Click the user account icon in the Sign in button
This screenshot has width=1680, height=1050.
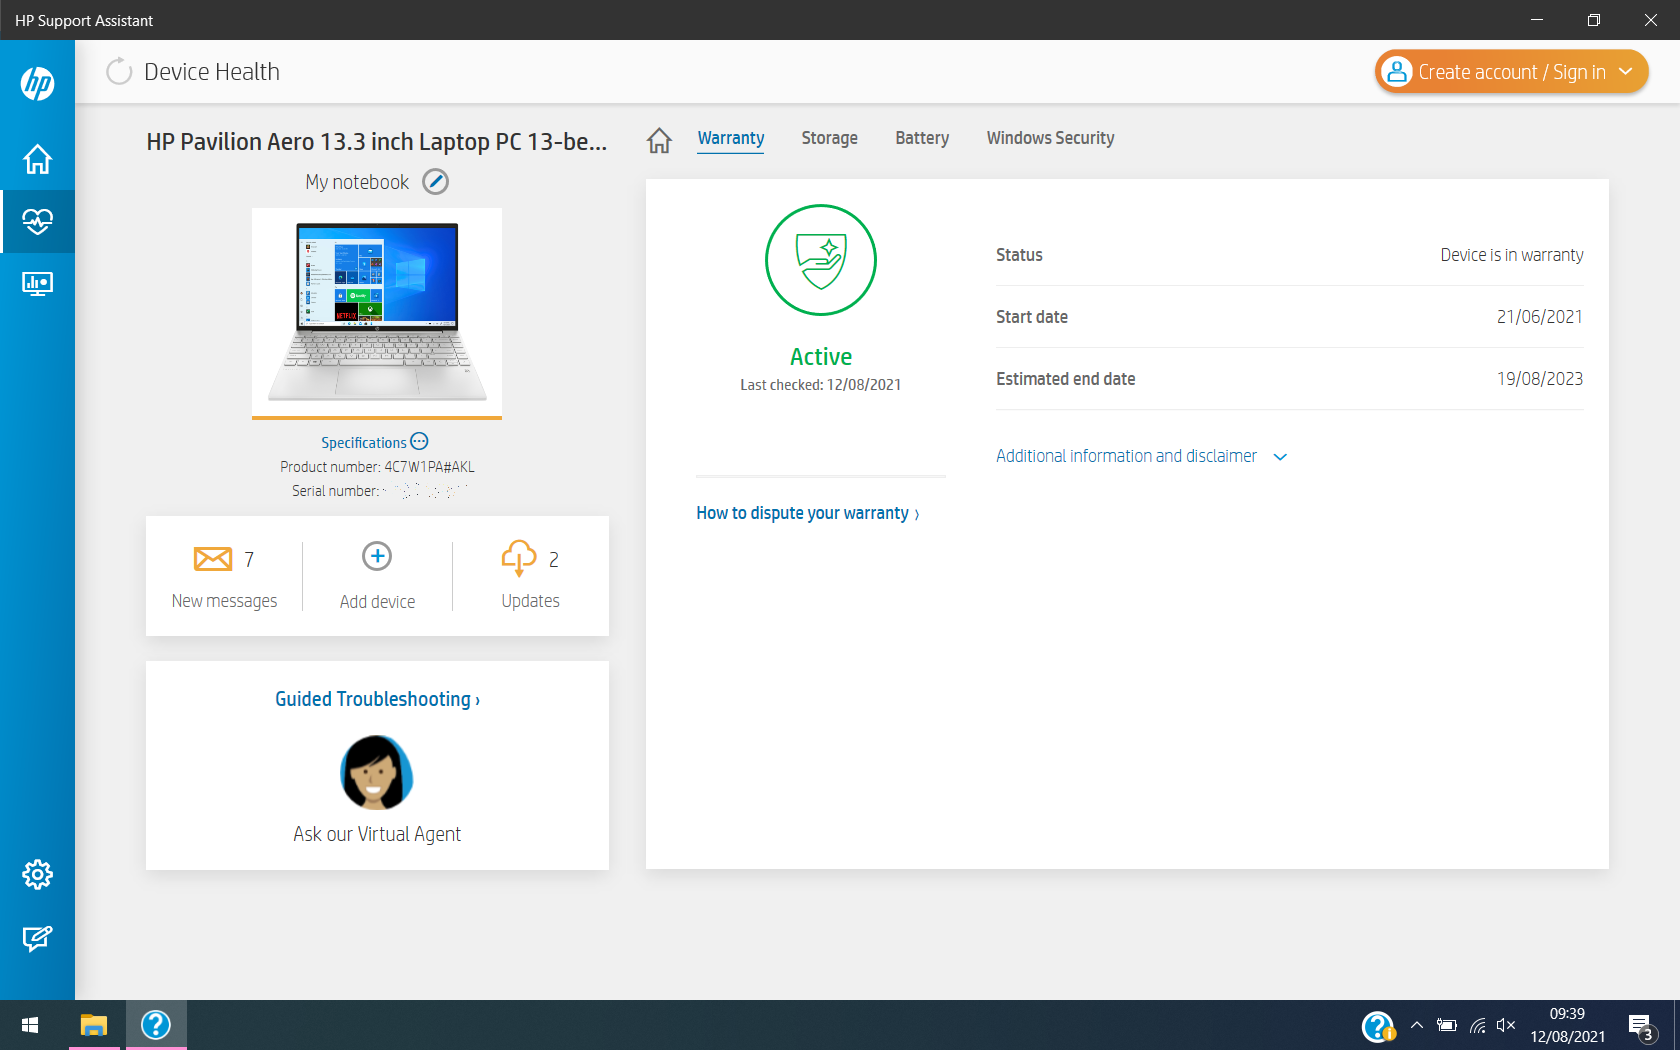pyautogui.click(x=1397, y=72)
